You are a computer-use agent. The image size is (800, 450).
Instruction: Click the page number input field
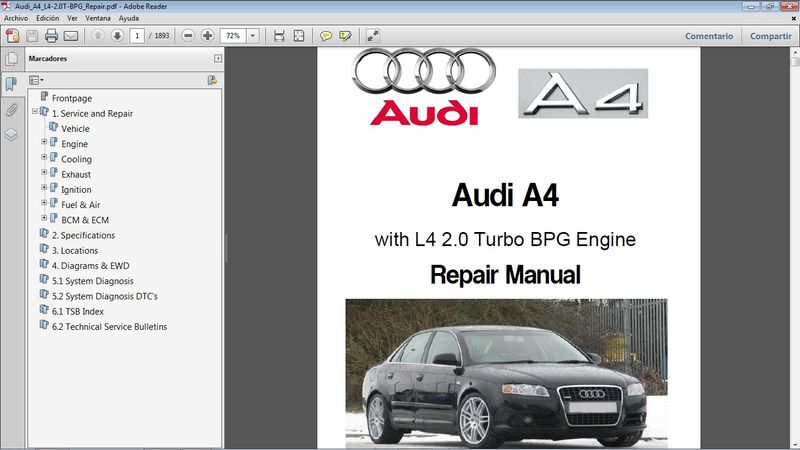(136, 36)
